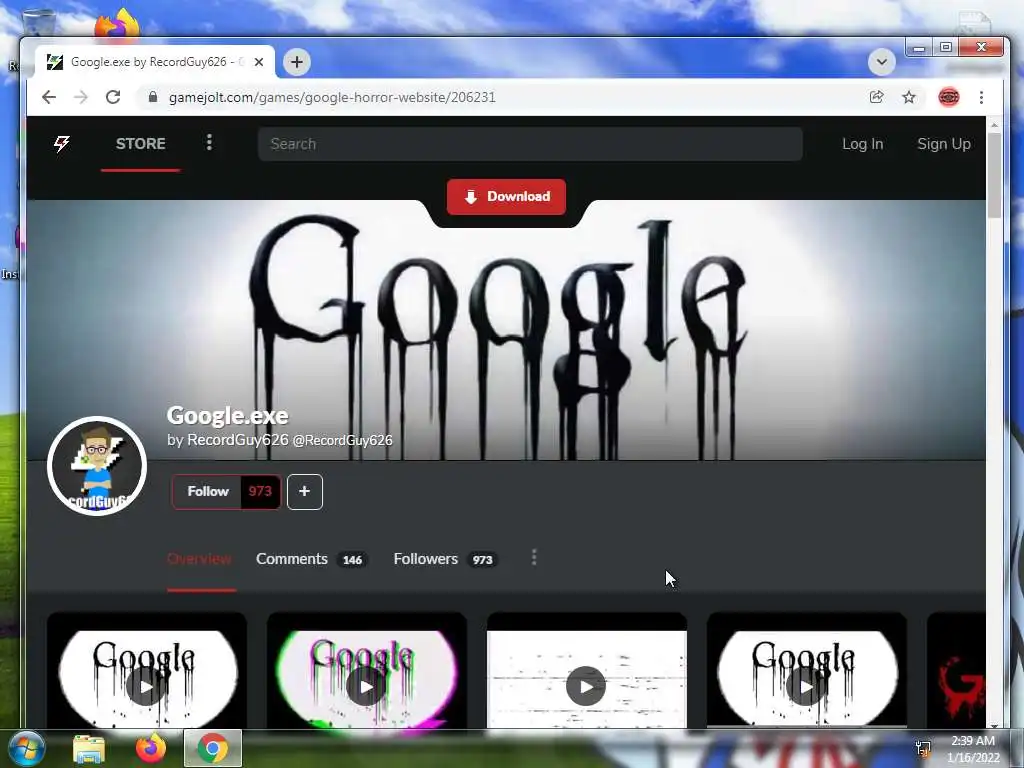
Task: Open the three-dot menu beside STORE
Action: point(209,142)
